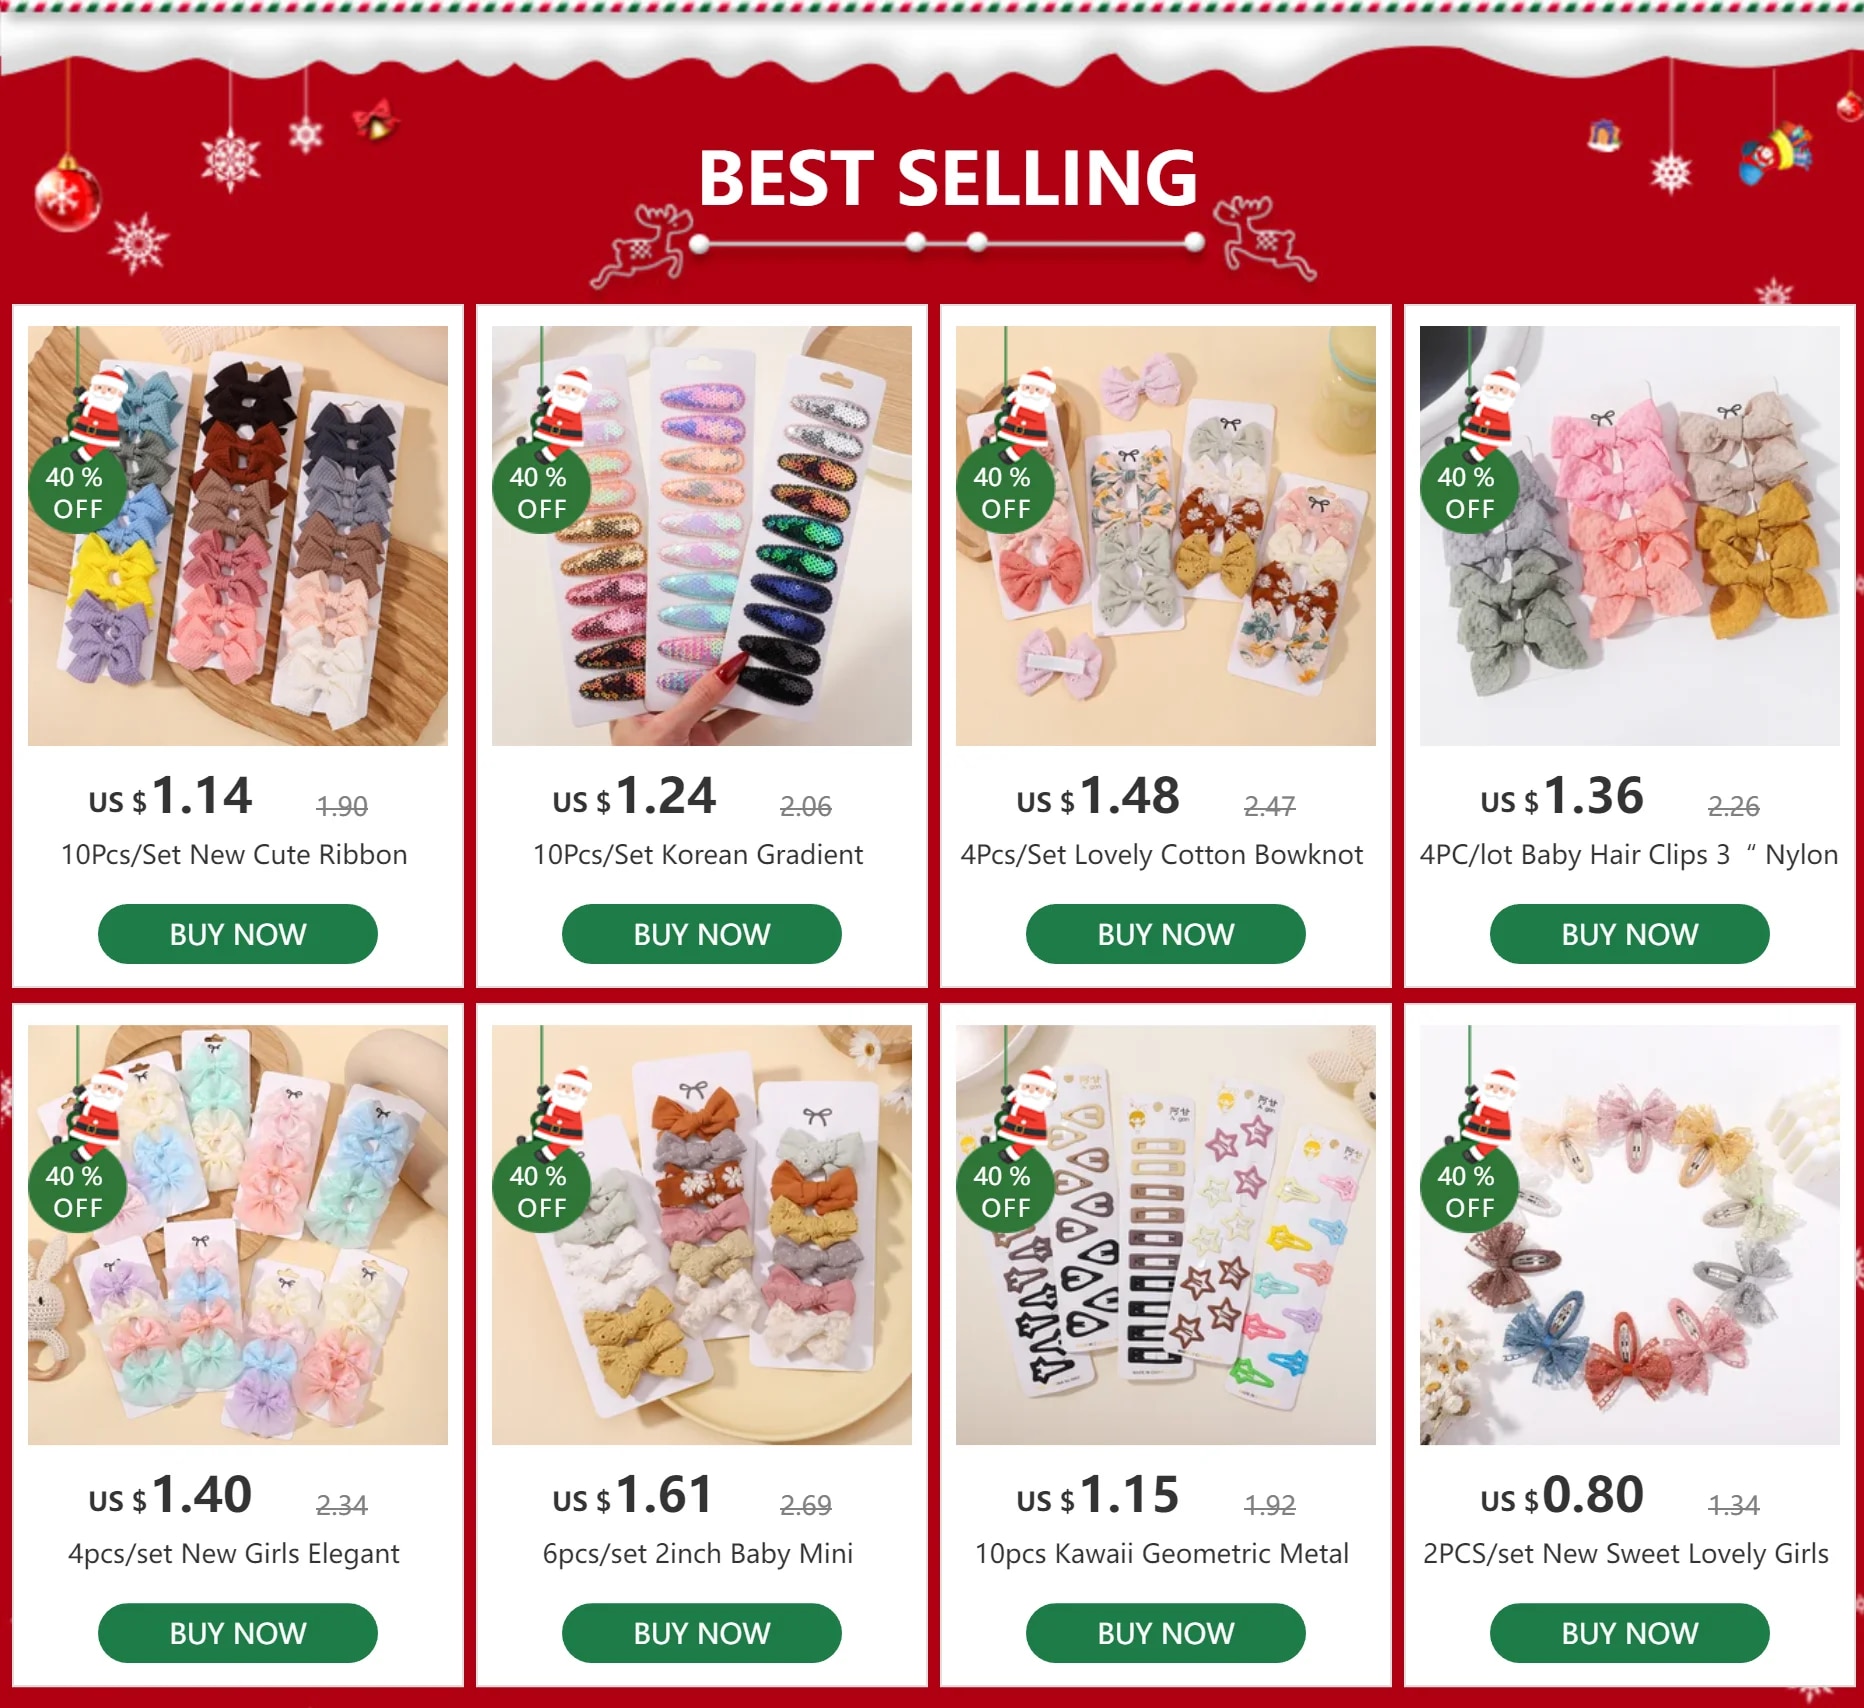Click BUY NOW under 4Pcs/Set Lovely Cotton Bowknot

coord(1166,934)
